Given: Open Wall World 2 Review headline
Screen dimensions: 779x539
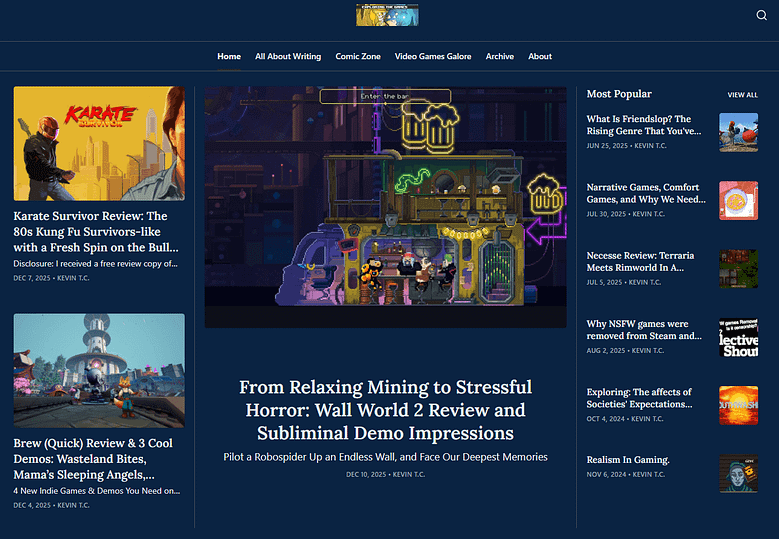Looking at the screenshot, I should pos(386,410).
